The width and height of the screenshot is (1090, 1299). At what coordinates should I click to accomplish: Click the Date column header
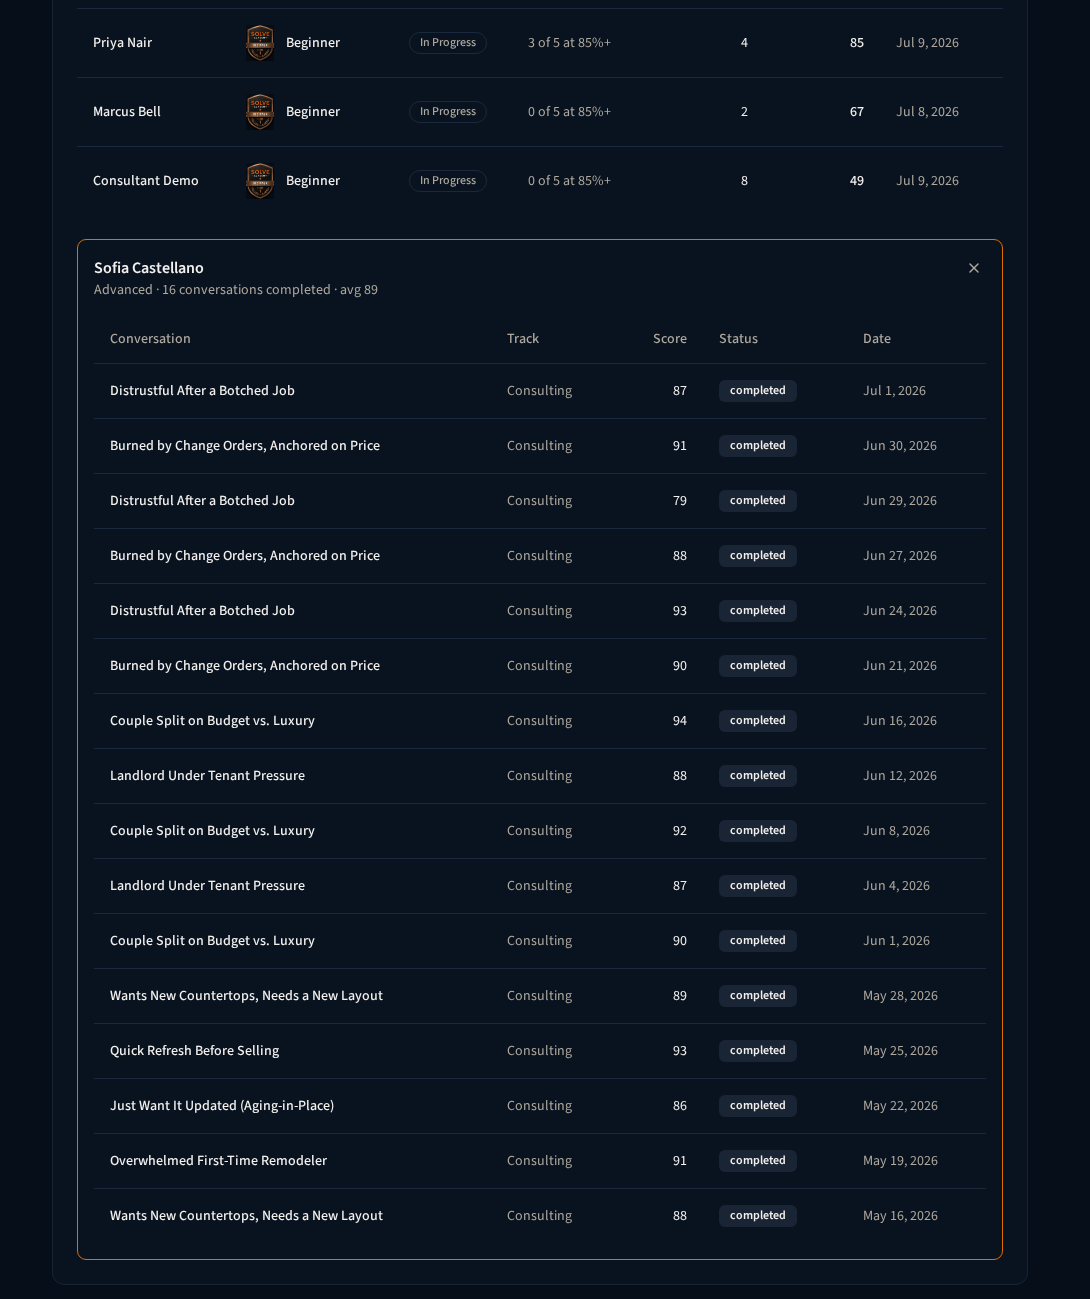tap(877, 339)
